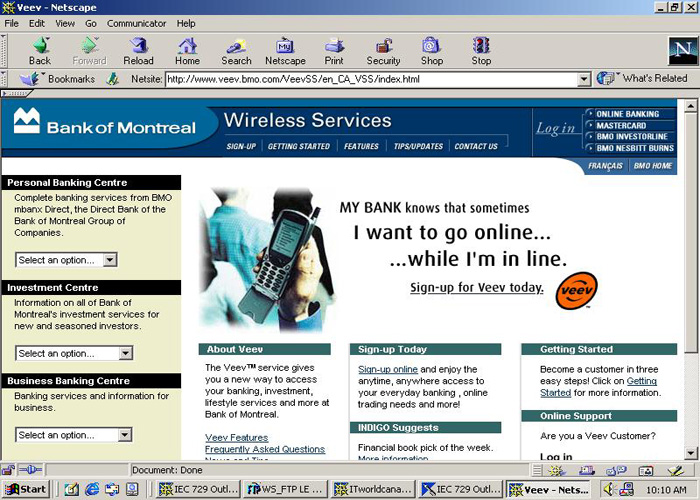Click the Forward navigation icon

[89, 46]
